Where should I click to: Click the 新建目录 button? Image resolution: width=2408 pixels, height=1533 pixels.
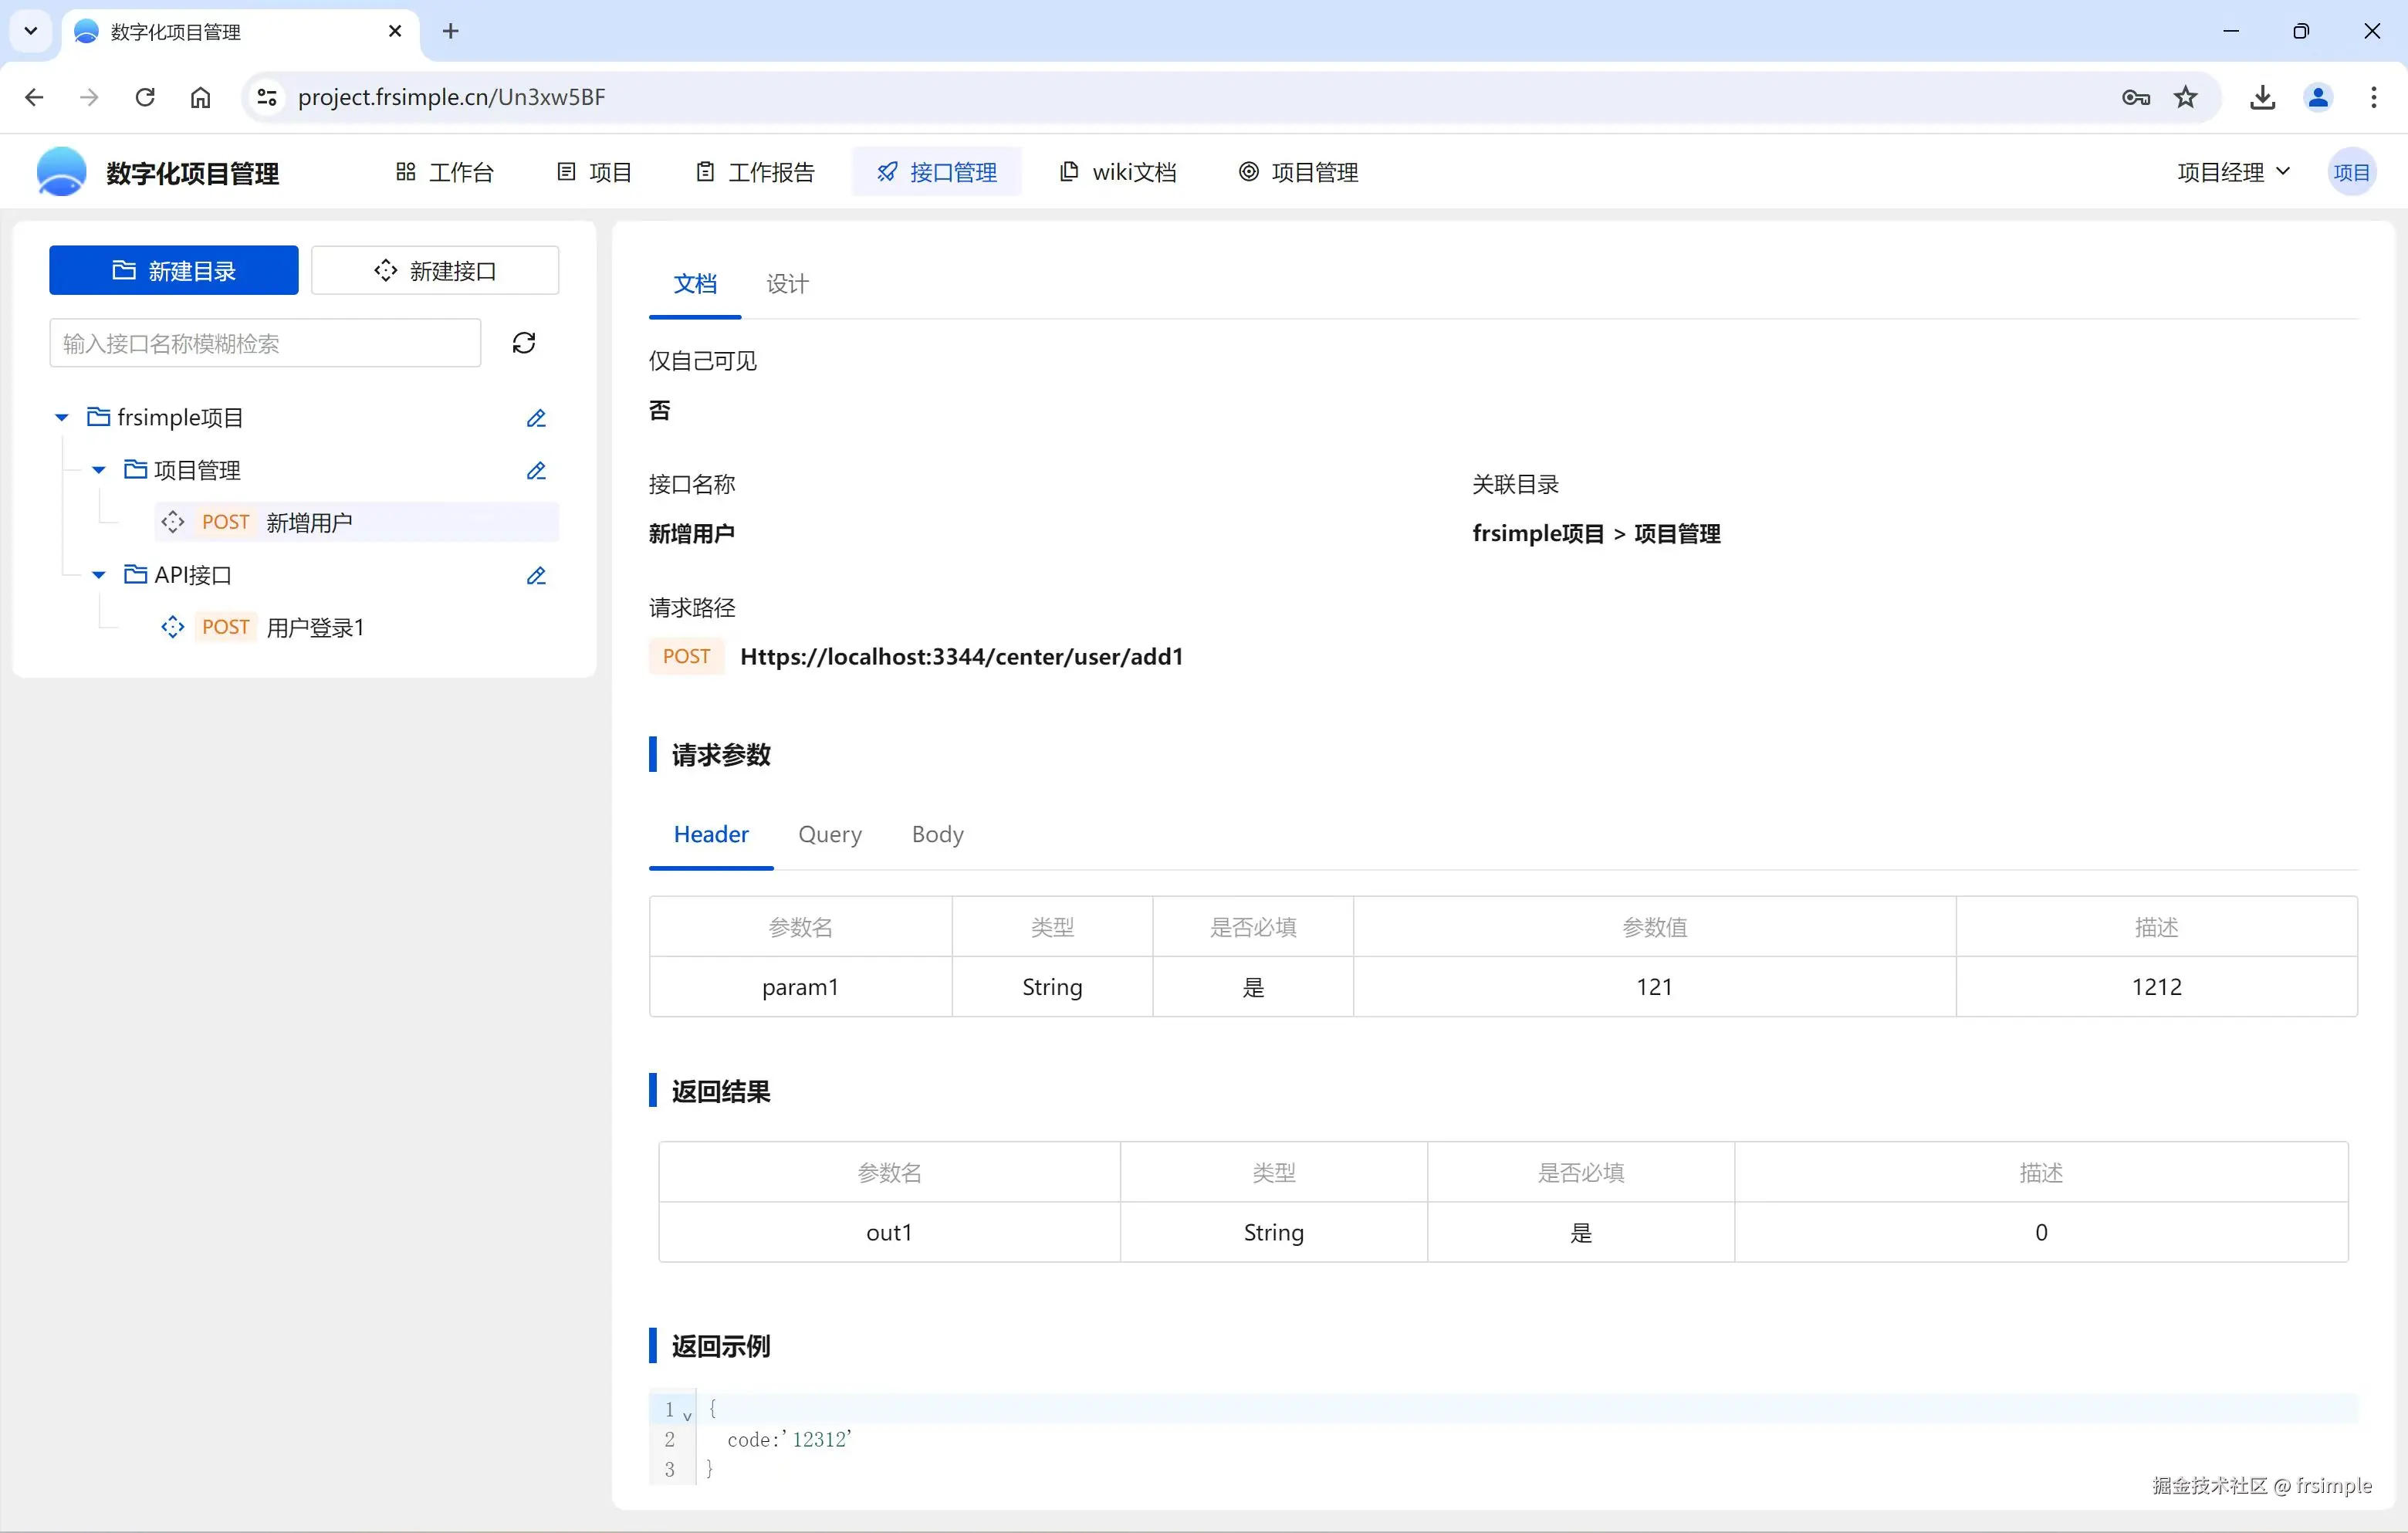[172, 270]
